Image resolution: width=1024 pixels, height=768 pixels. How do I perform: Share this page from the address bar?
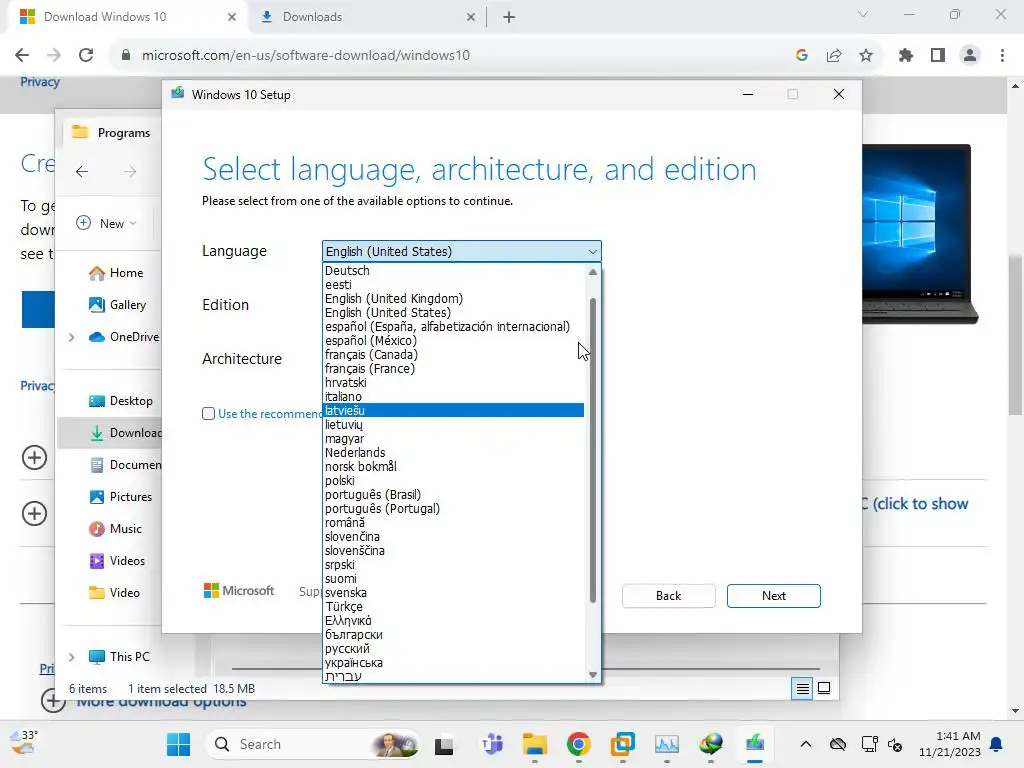click(x=834, y=56)
